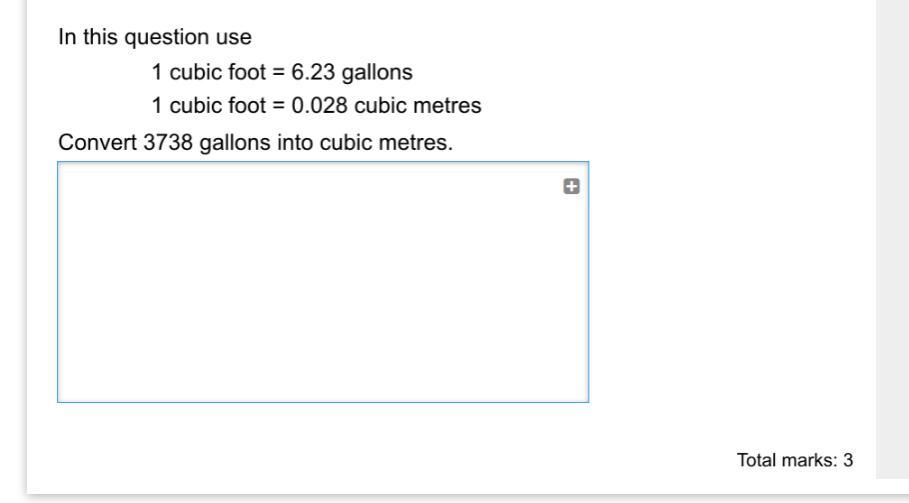
Task: Click the plus icon in the answer box
Action: [x=572, y=185]
